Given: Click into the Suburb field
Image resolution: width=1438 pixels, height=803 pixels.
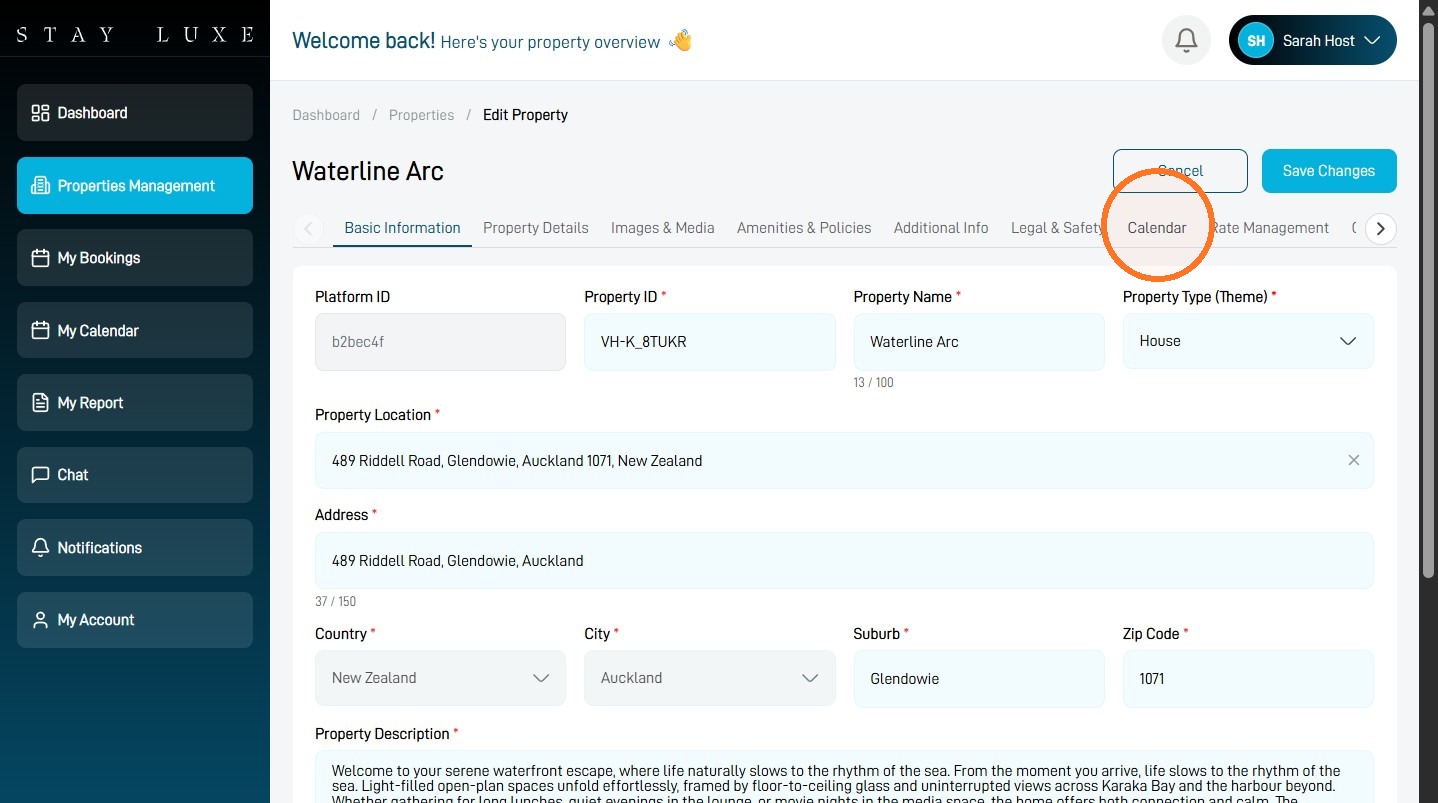Looking at the screenshot, I should point(979,679).
